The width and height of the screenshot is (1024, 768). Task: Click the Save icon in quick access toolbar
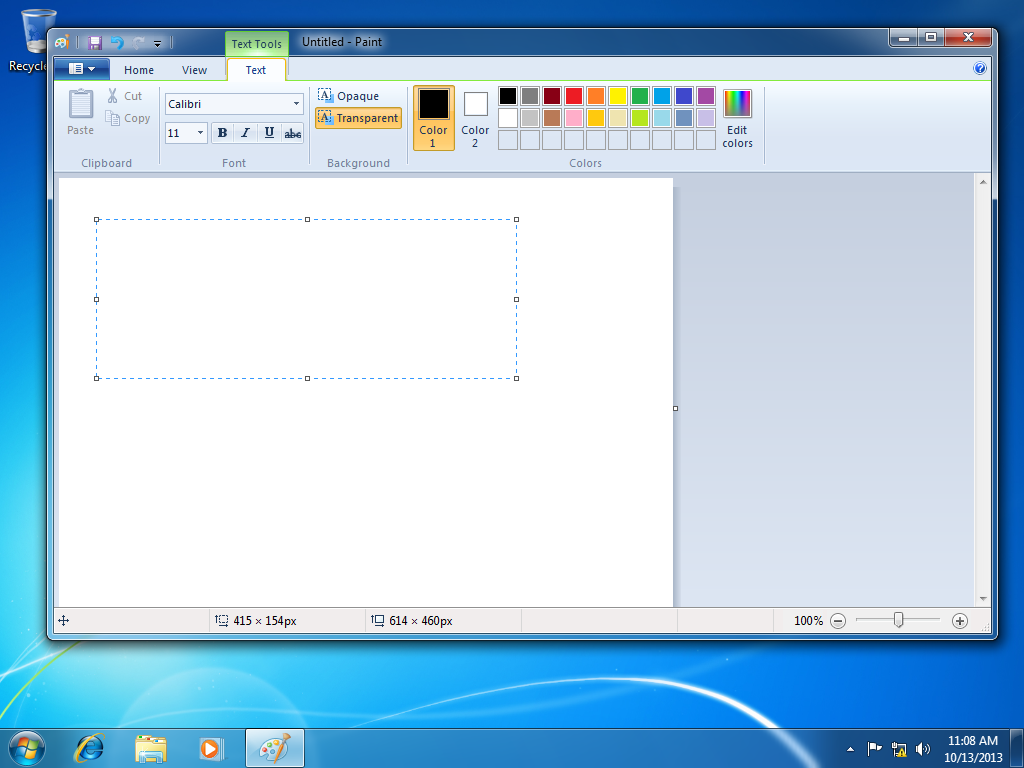tap(95, 43)
